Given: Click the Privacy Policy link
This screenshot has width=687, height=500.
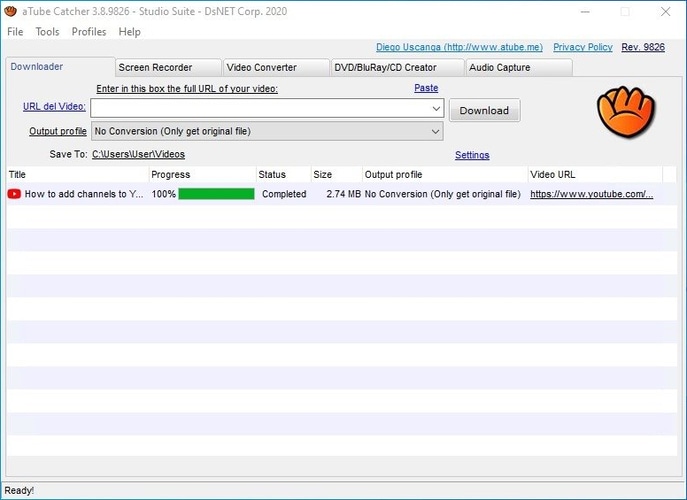Looking at the screenshot, I should click(x=582, y=47).
